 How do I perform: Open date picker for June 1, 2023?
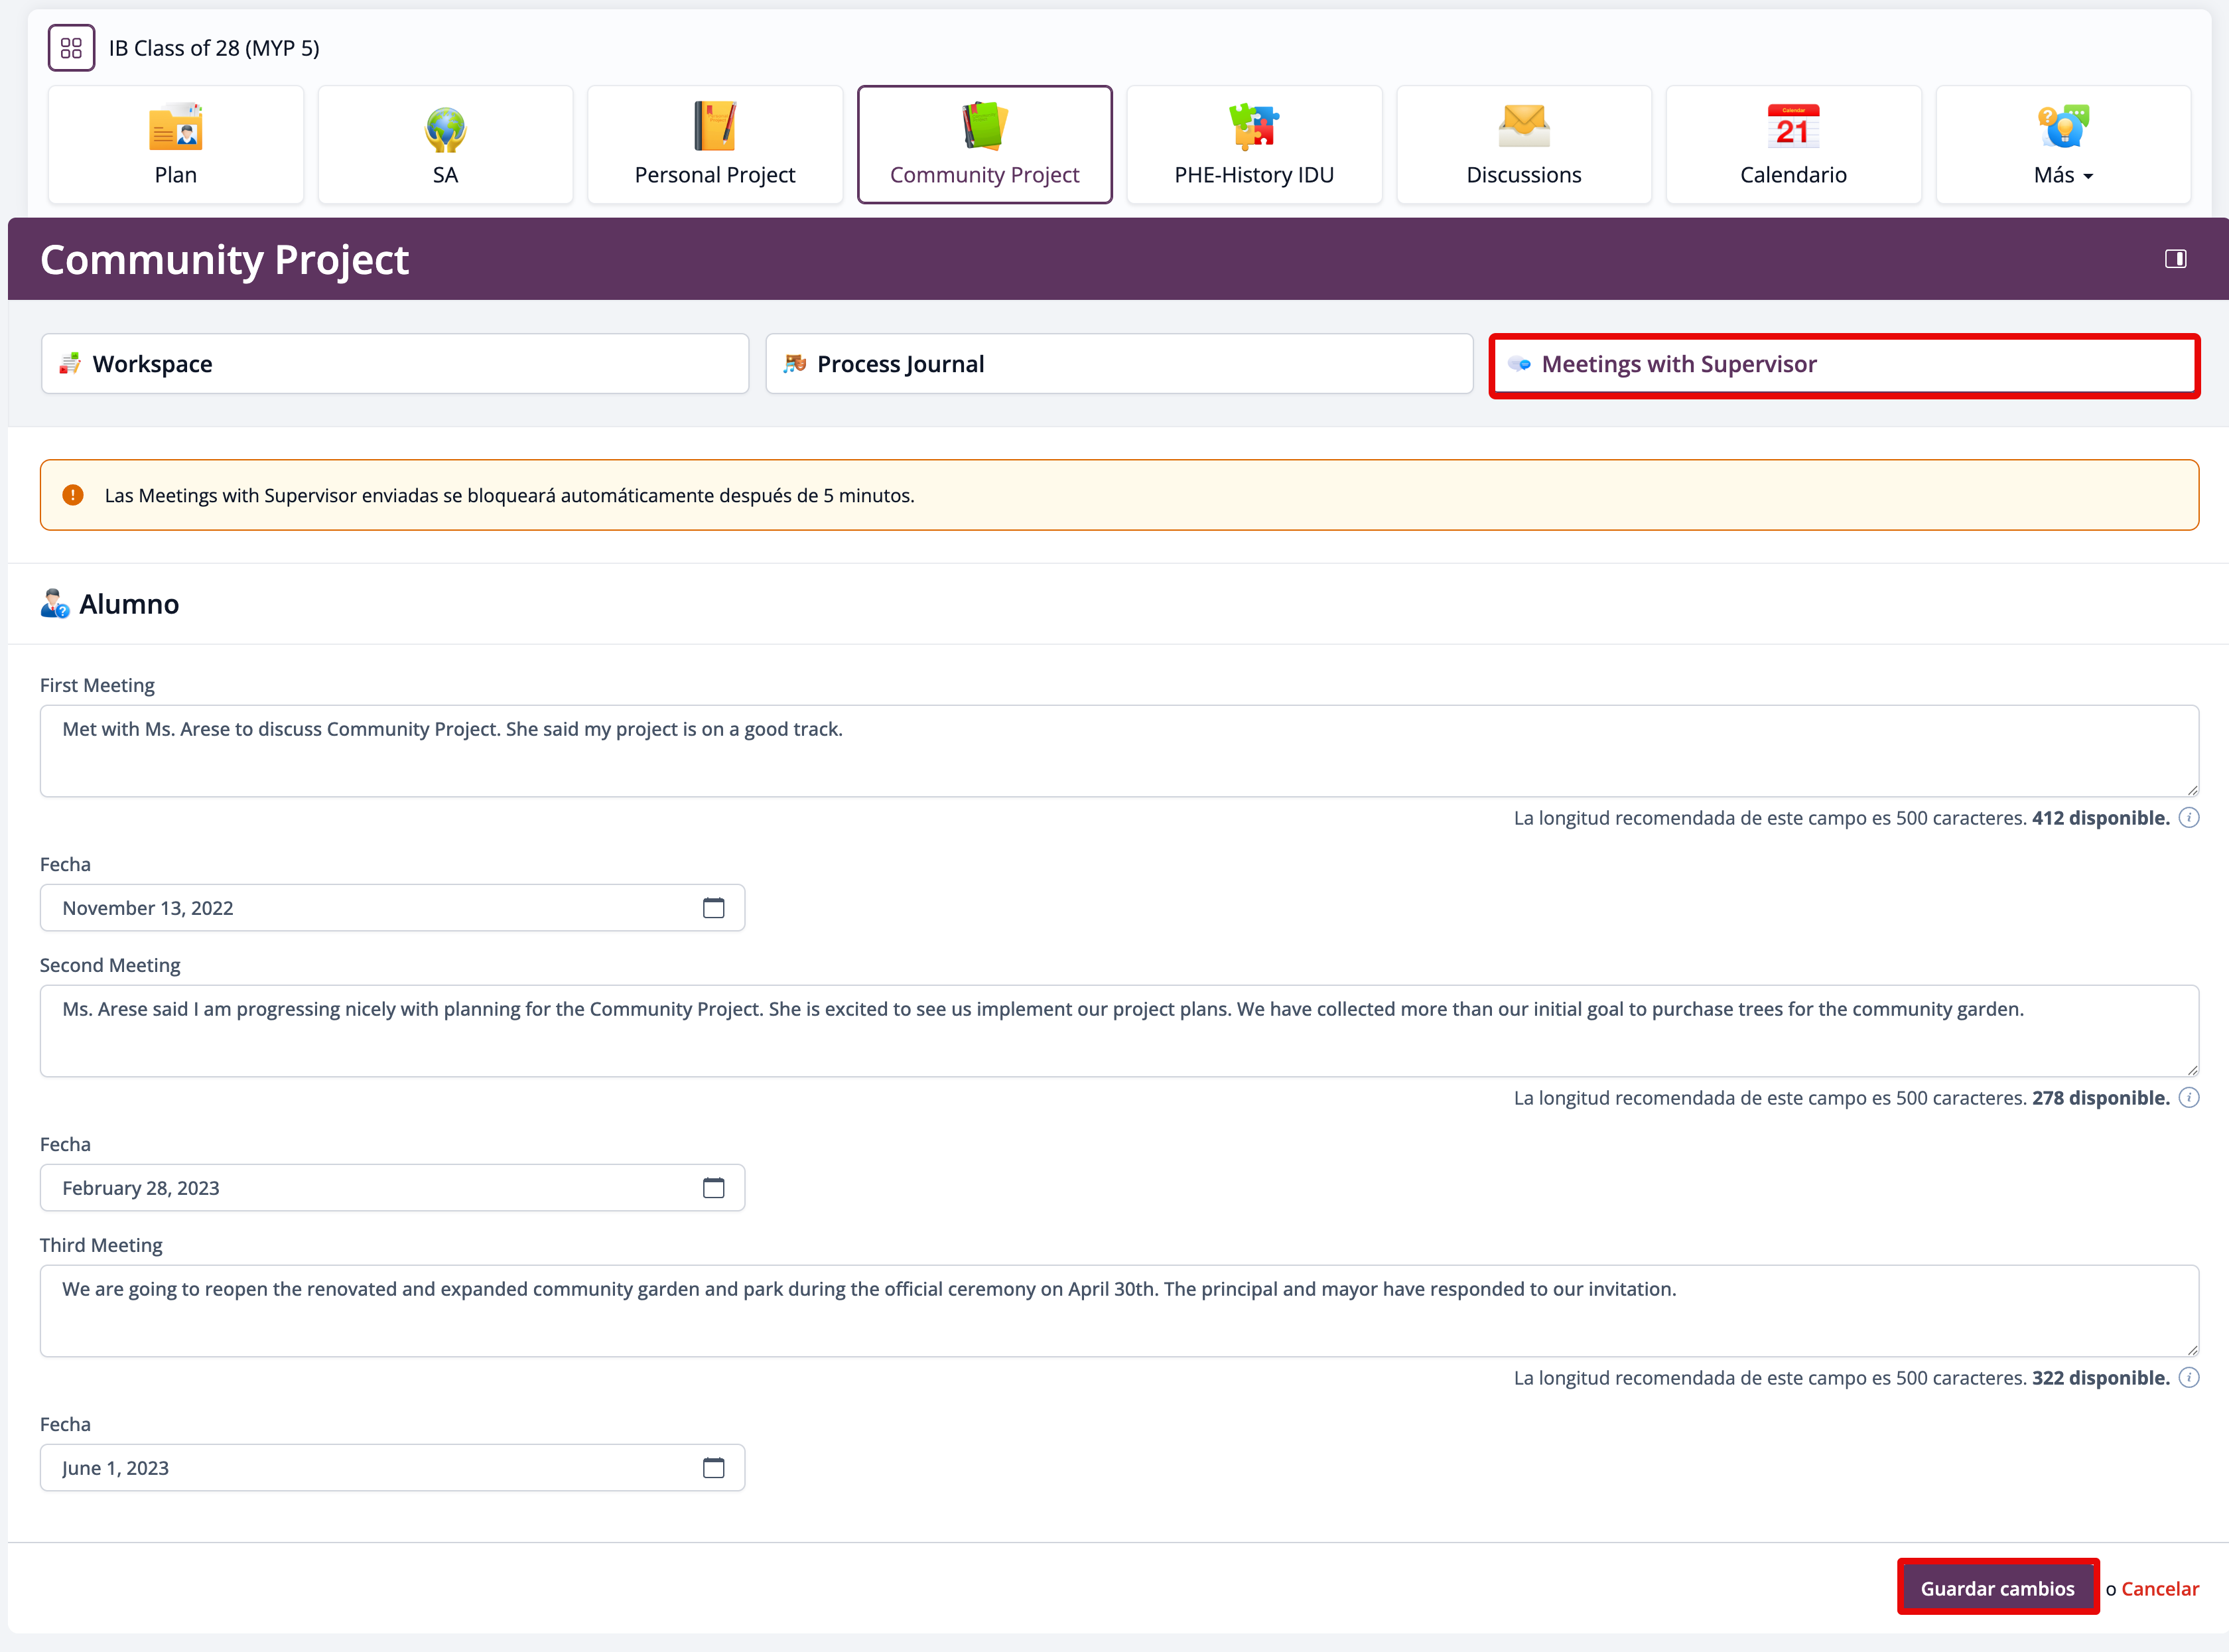[713, 1468]
